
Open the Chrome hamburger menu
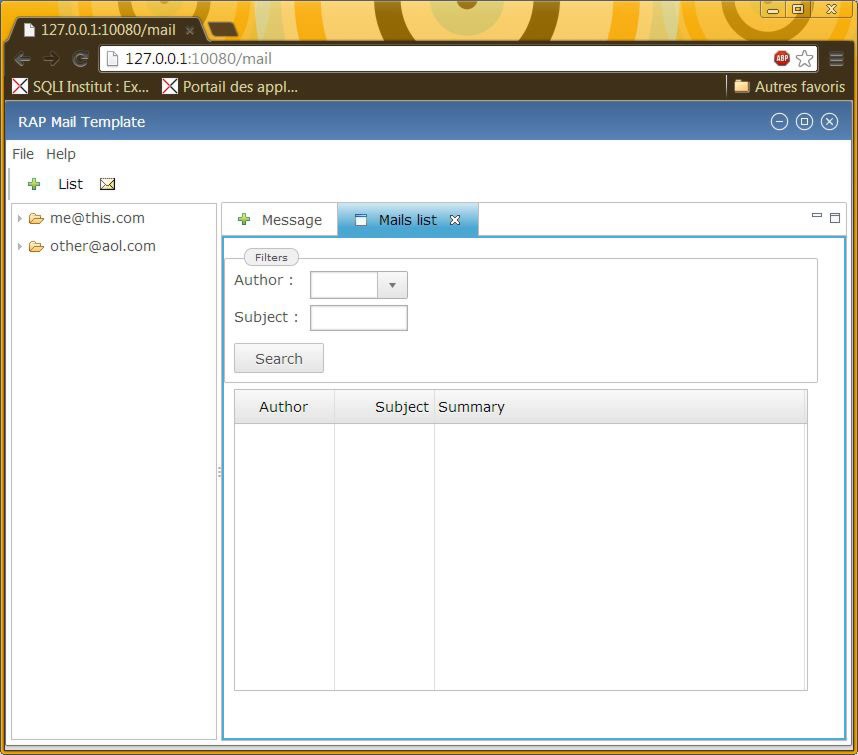[x=836, y=59]
